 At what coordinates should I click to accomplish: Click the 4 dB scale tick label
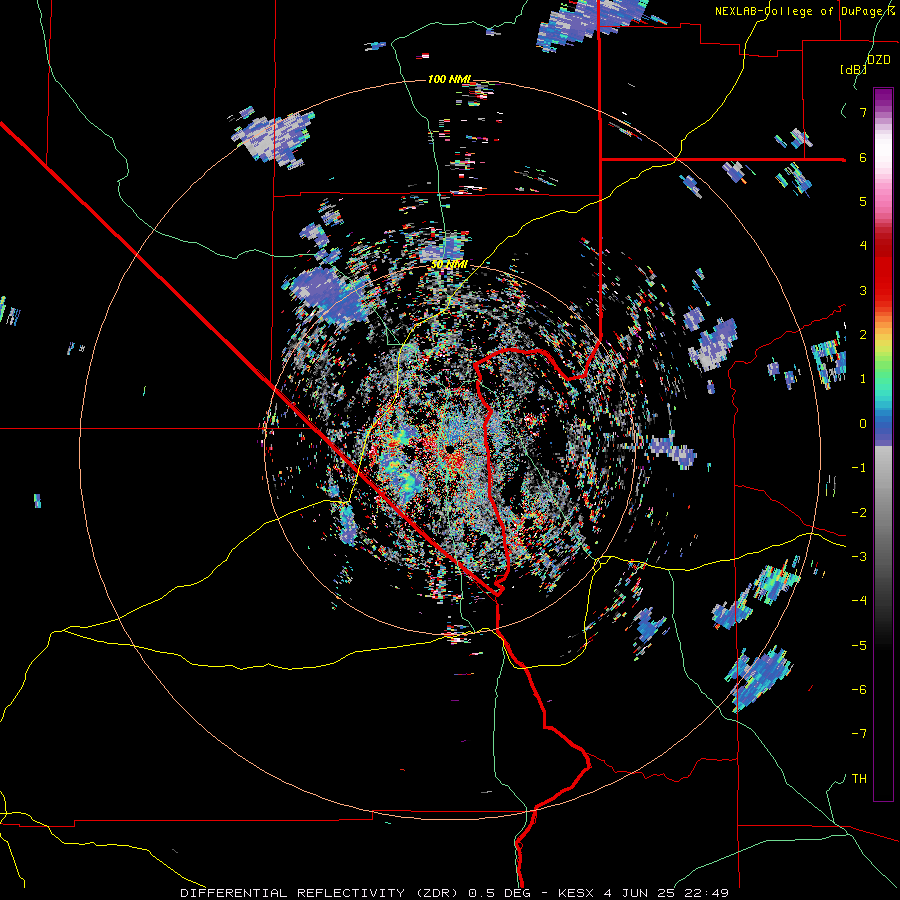coord(863,246)
